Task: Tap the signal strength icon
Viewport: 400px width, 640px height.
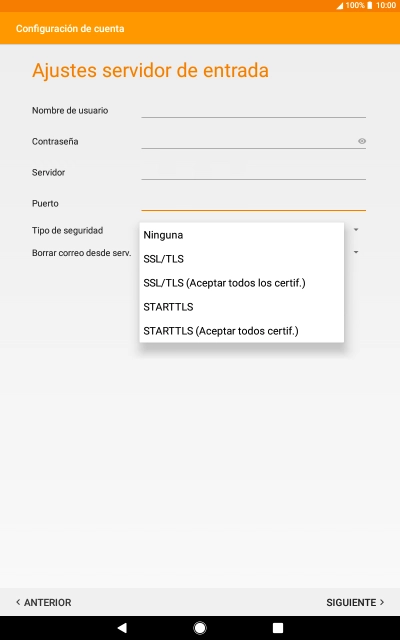Action: (340, 6)
